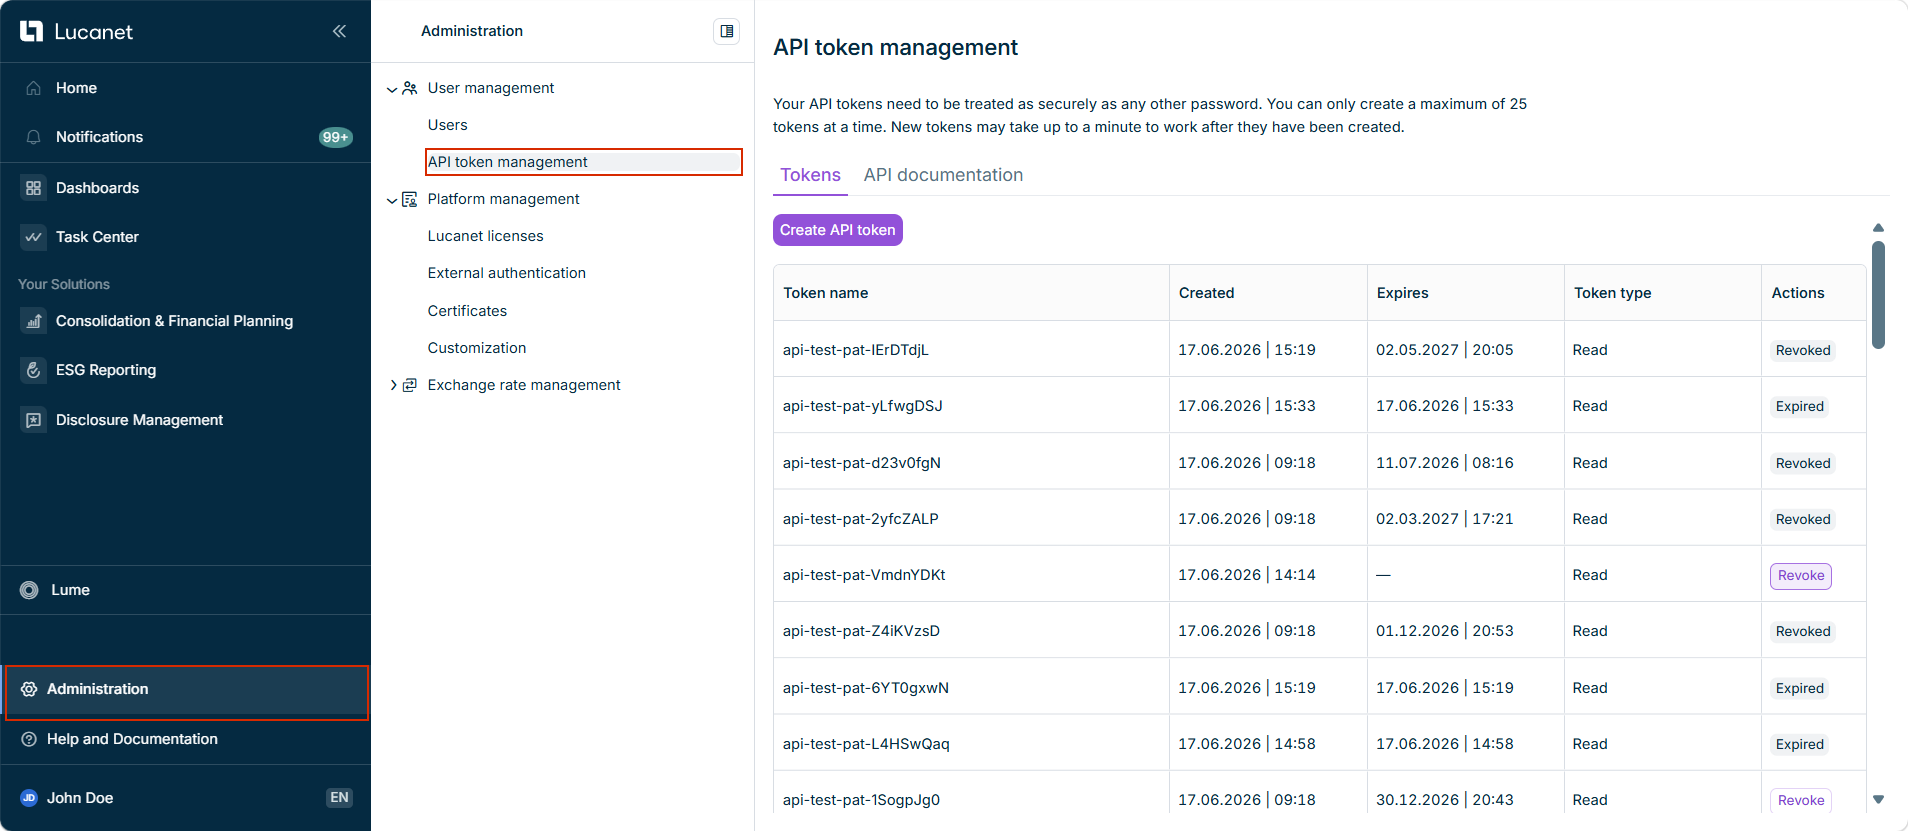The image size is (1908, 831).
Task: Click the Exchange rate management icon
Action: coord(409,385)
